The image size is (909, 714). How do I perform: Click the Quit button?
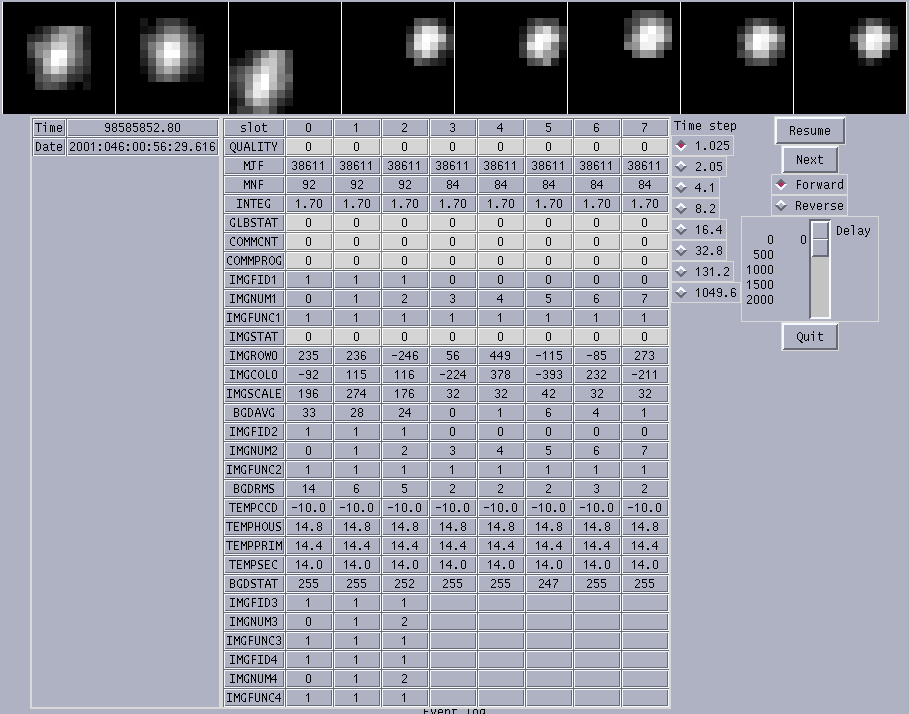point(810,336)
